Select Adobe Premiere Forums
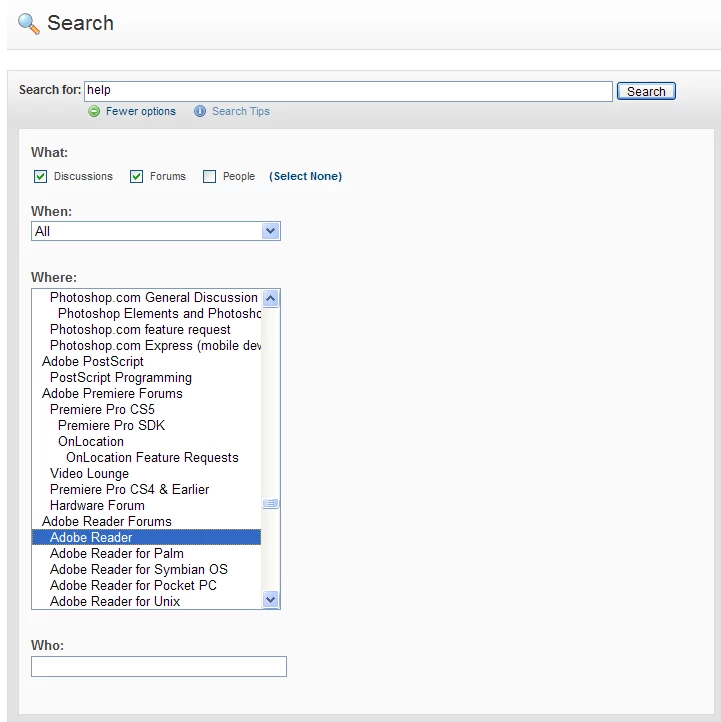The width and height of the screenshot is (721, 722). [x=146, y=394]
